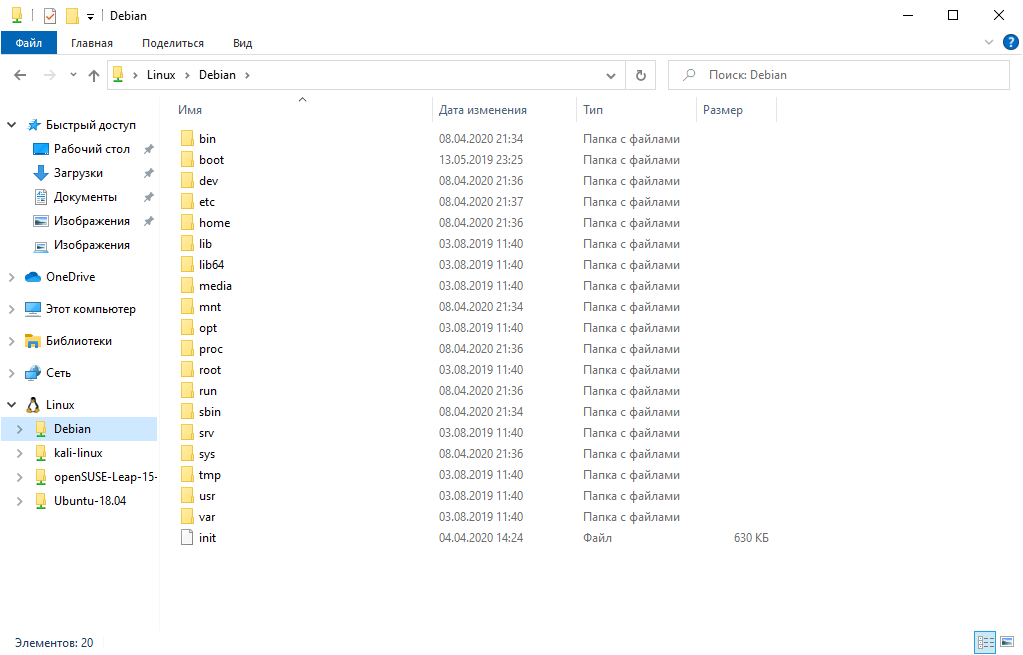Click the Search Debian input field
The height and width of the screenshot is (655, 1023).
pyautogui.click(x=839, y=75)
